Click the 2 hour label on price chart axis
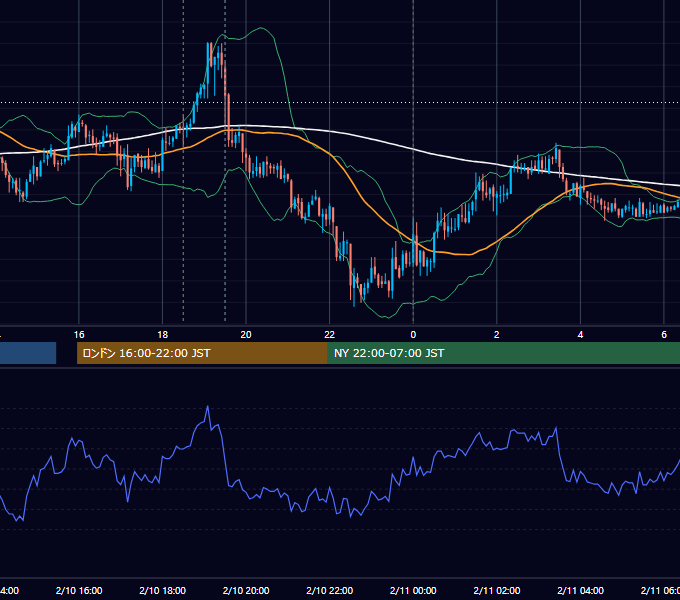The height and width of the screenshot is (600, 680). pos(497,335)
